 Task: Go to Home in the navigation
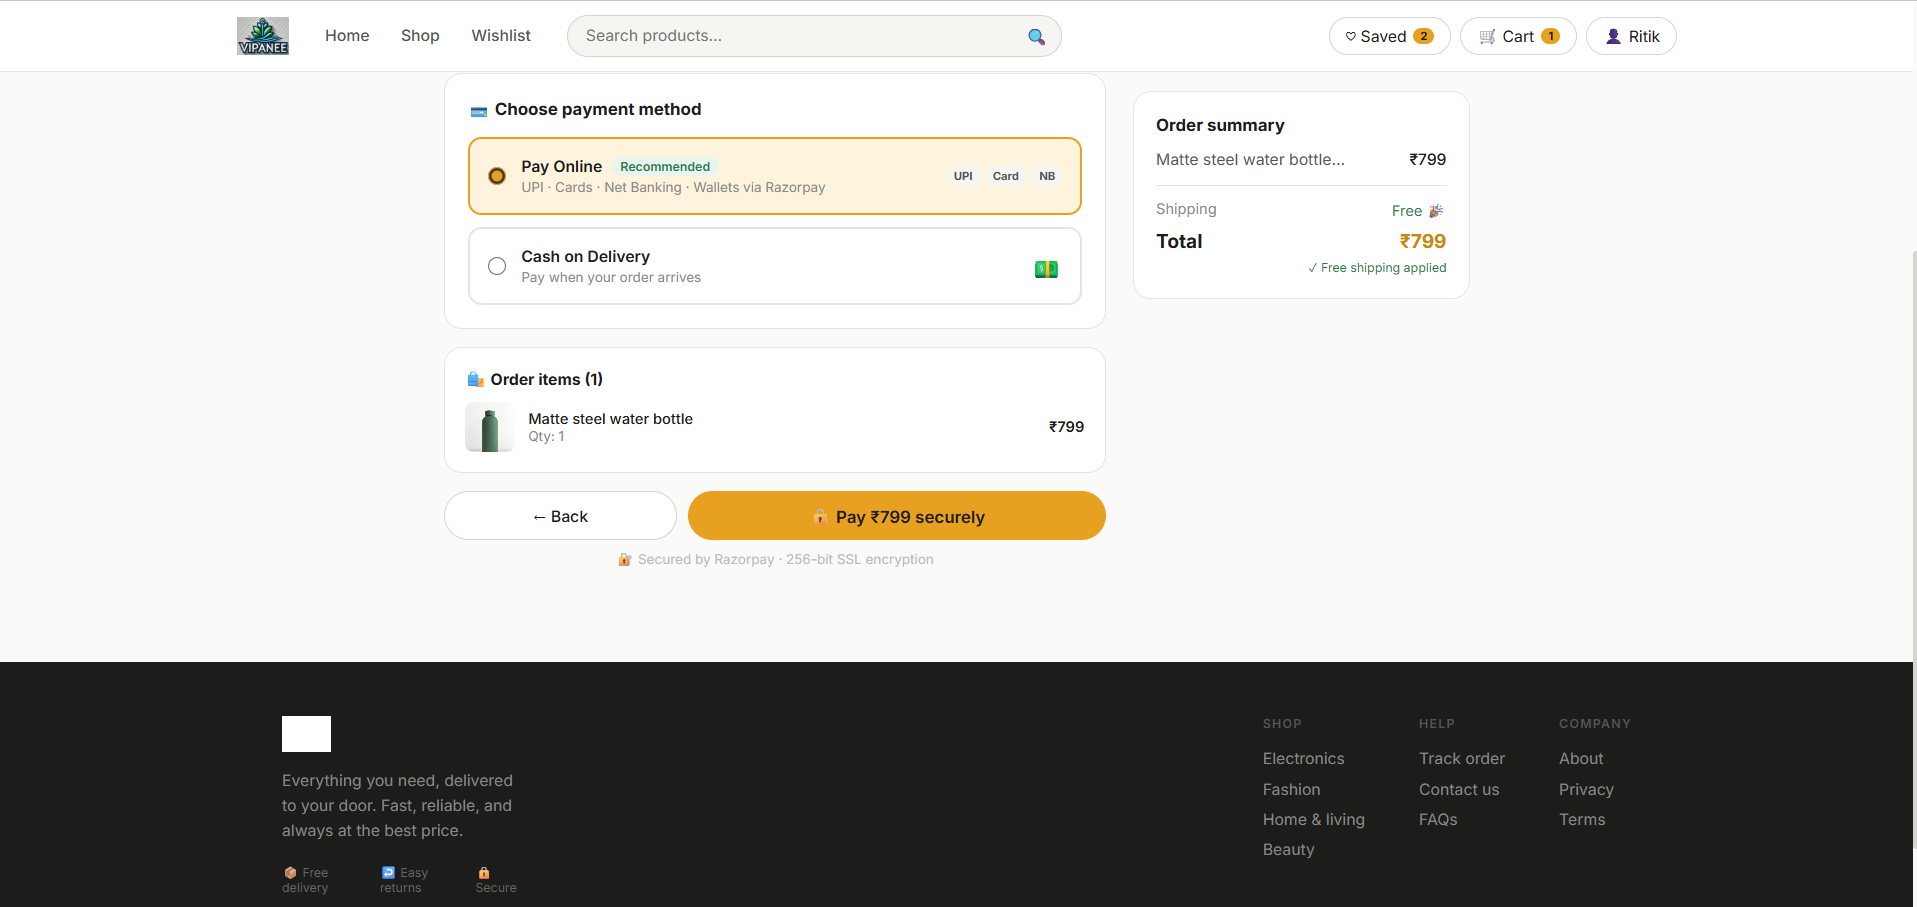(x=347, y=35)
